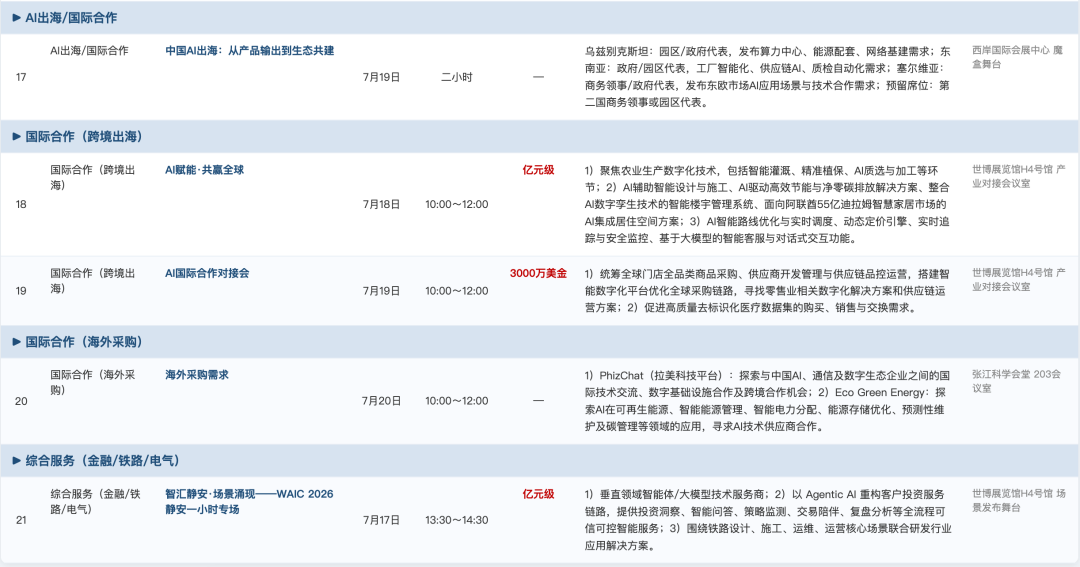
Task: Click the 7月20日 date cell
Action: [382, 401]
